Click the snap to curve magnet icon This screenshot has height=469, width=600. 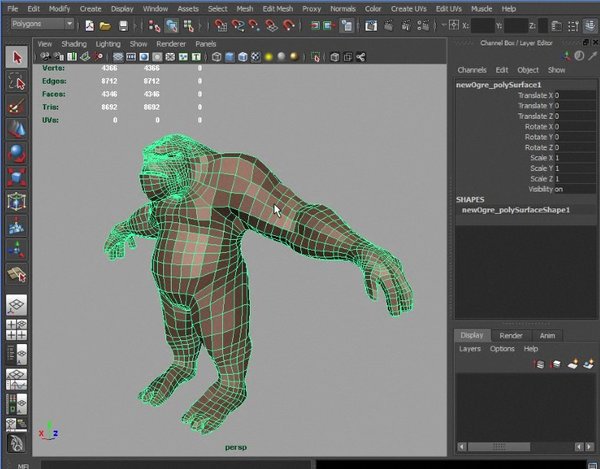point(238,26)
